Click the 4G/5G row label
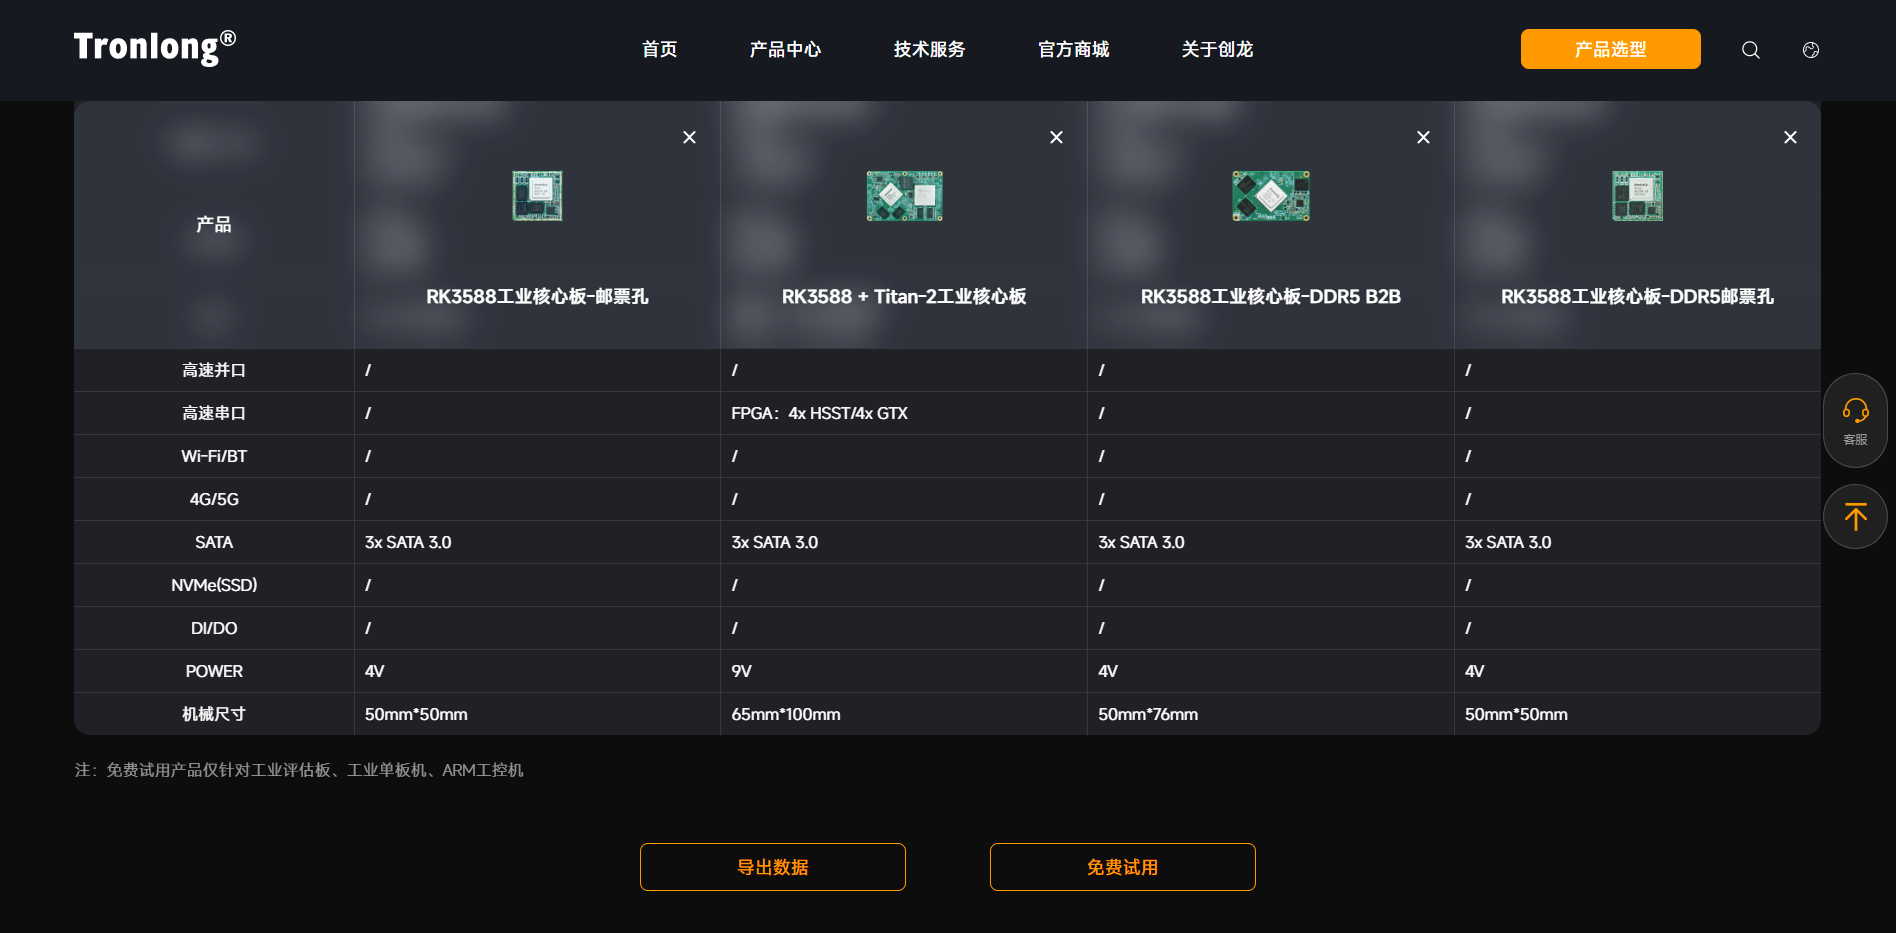 (214, 499)
